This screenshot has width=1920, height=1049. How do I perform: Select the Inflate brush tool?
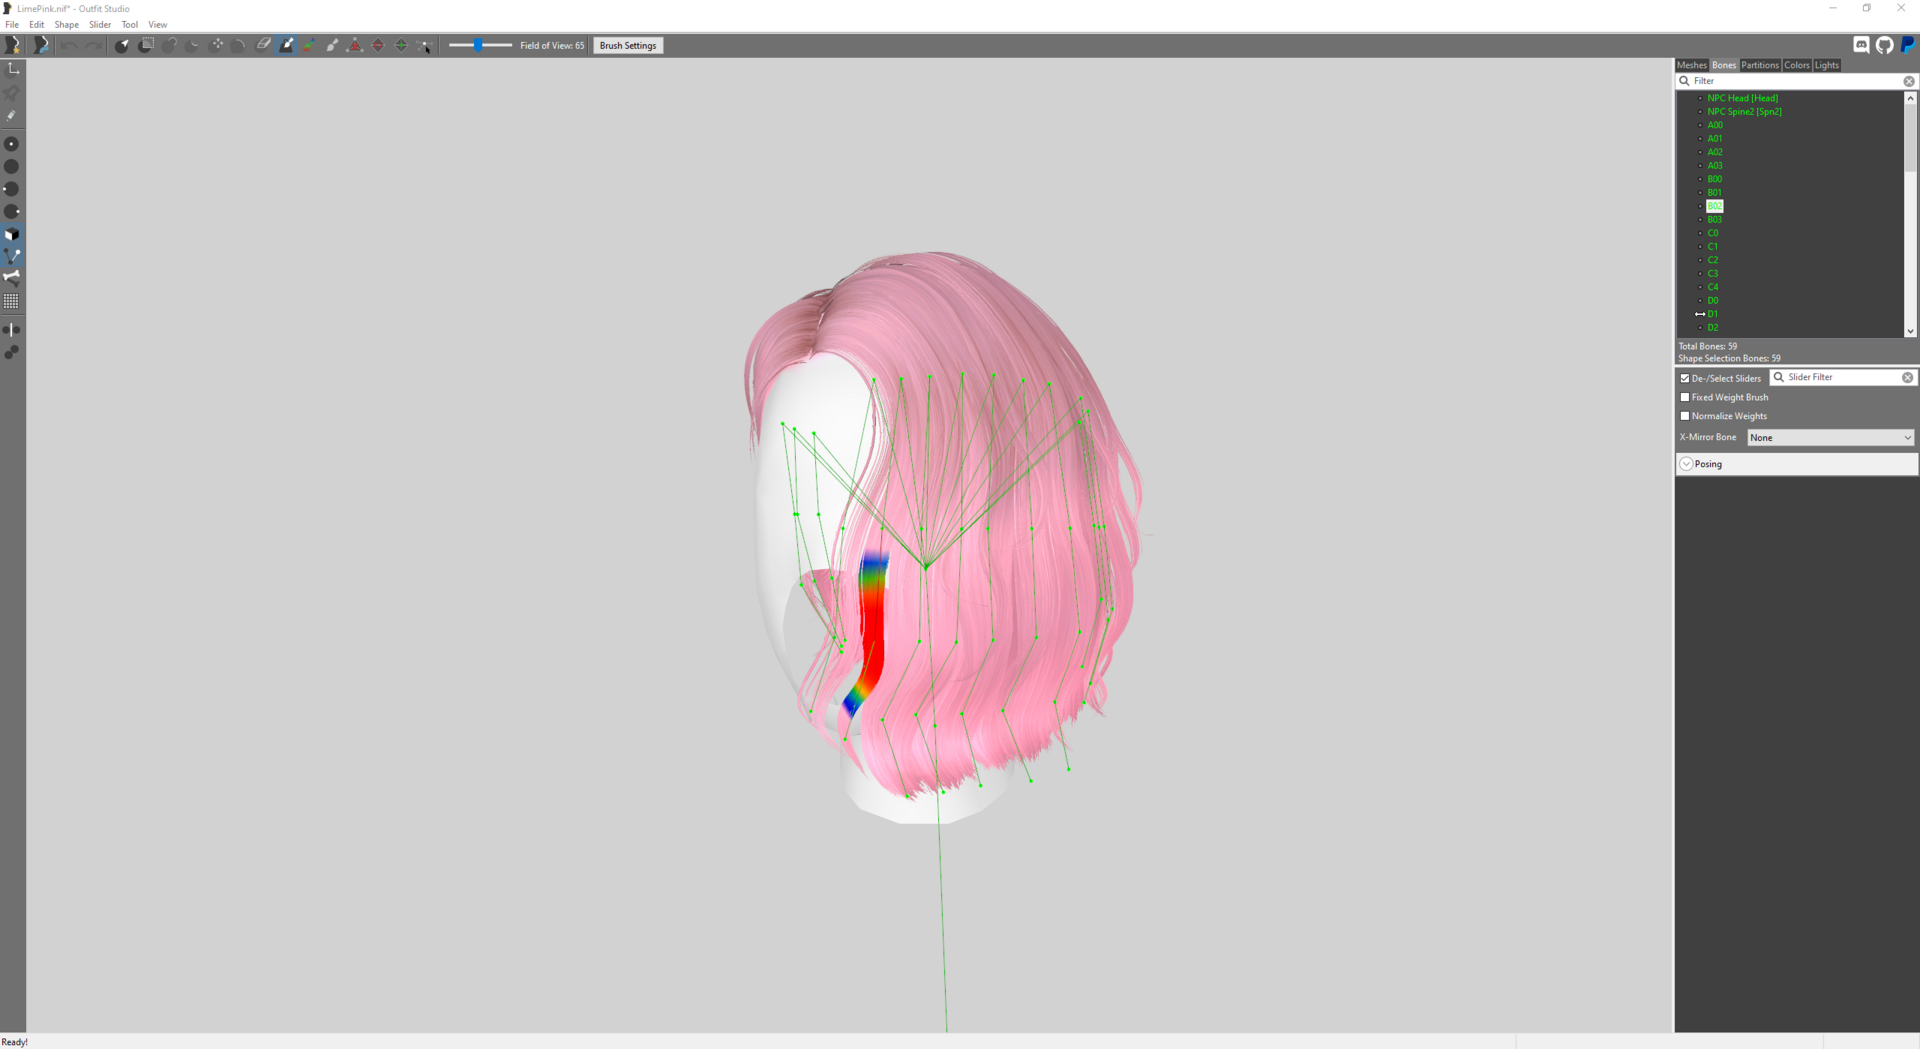point(170,45)
